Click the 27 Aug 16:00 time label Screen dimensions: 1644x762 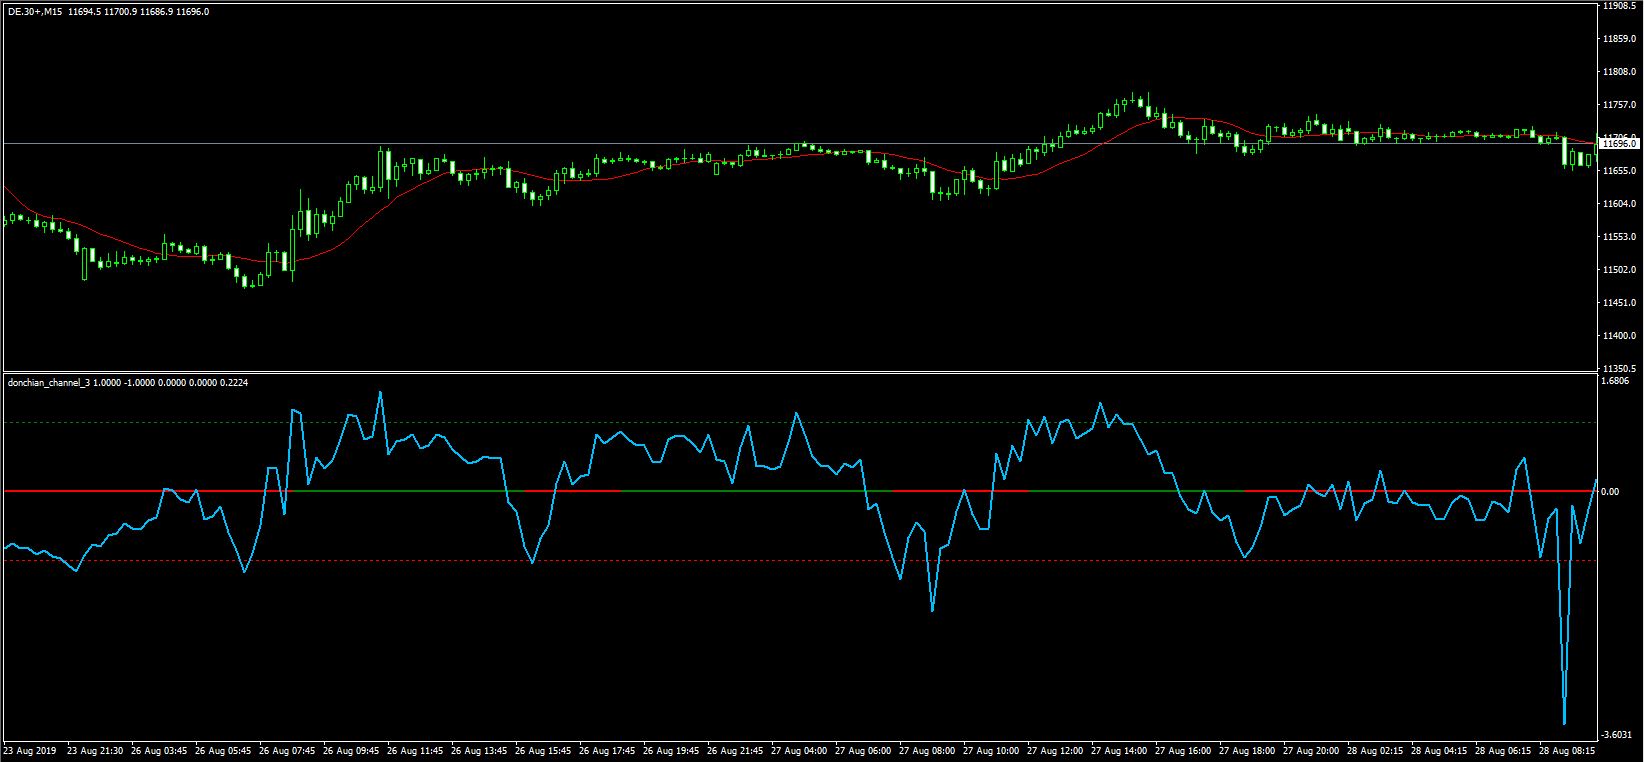click(1183, 749)
